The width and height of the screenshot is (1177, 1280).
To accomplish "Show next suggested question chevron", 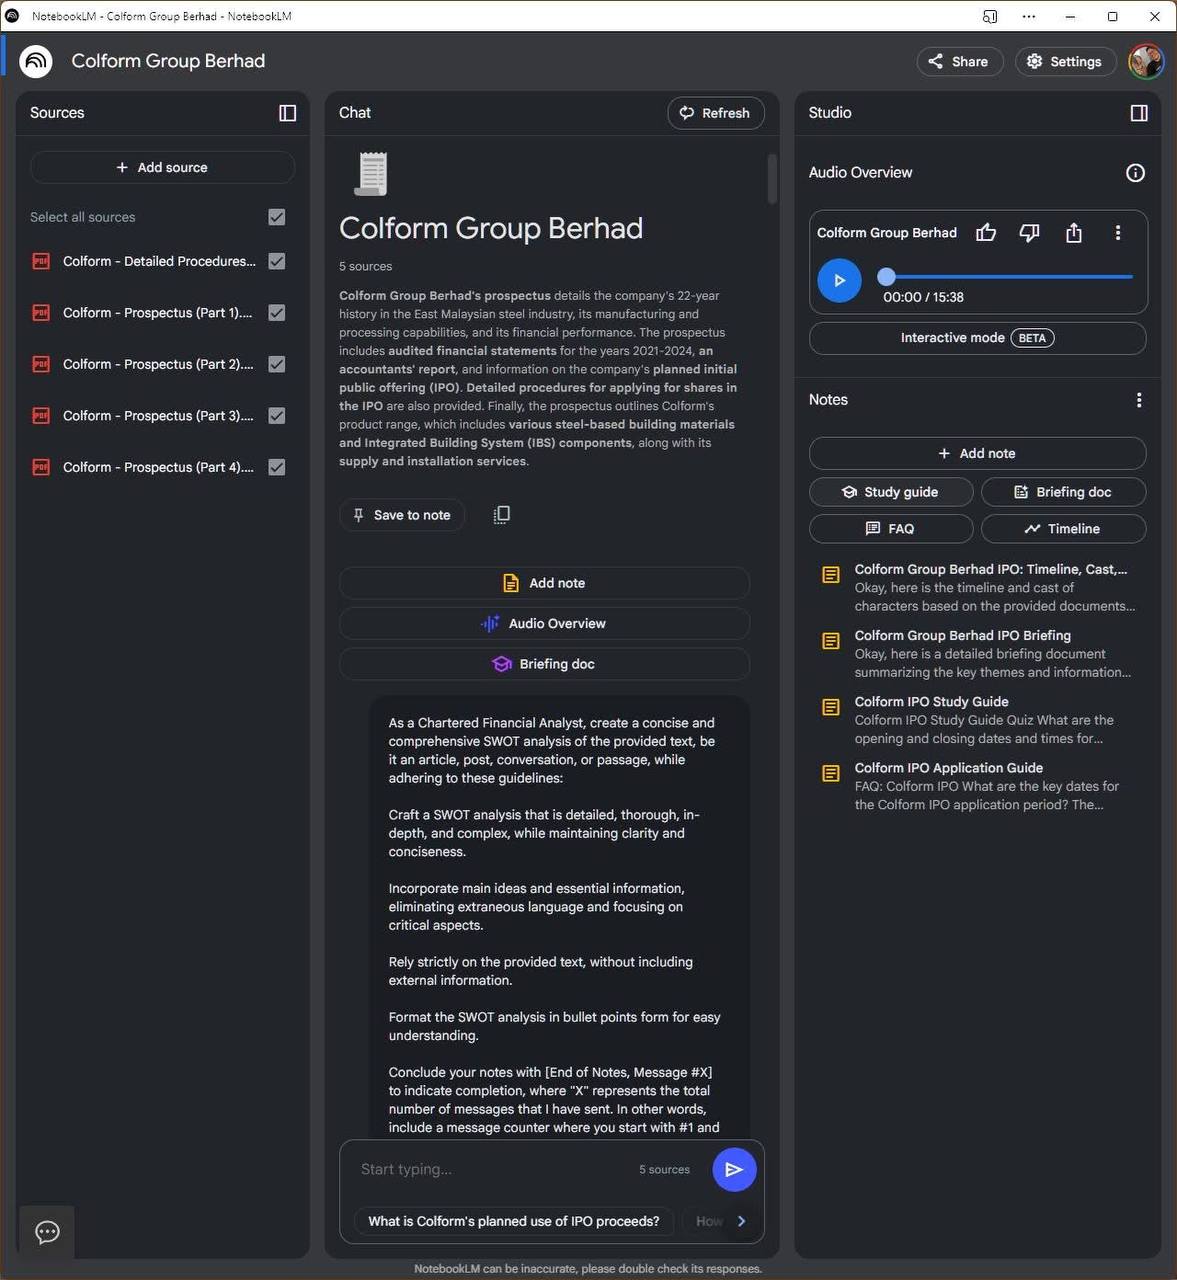I will 741,1221.
